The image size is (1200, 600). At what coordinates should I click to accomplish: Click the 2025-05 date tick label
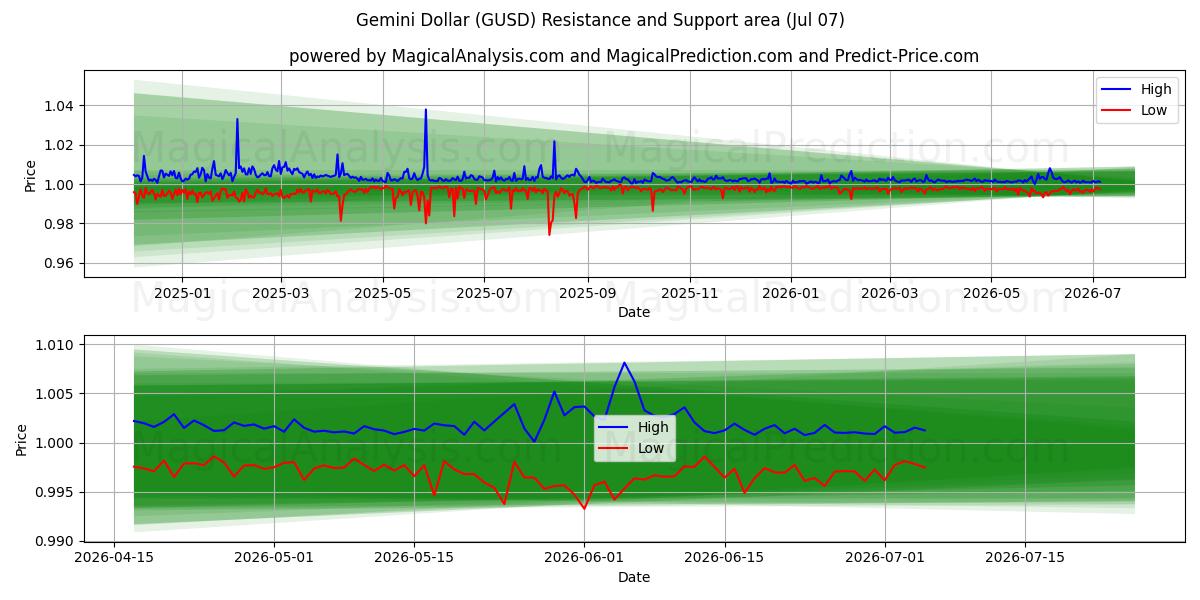click(383, 294)
